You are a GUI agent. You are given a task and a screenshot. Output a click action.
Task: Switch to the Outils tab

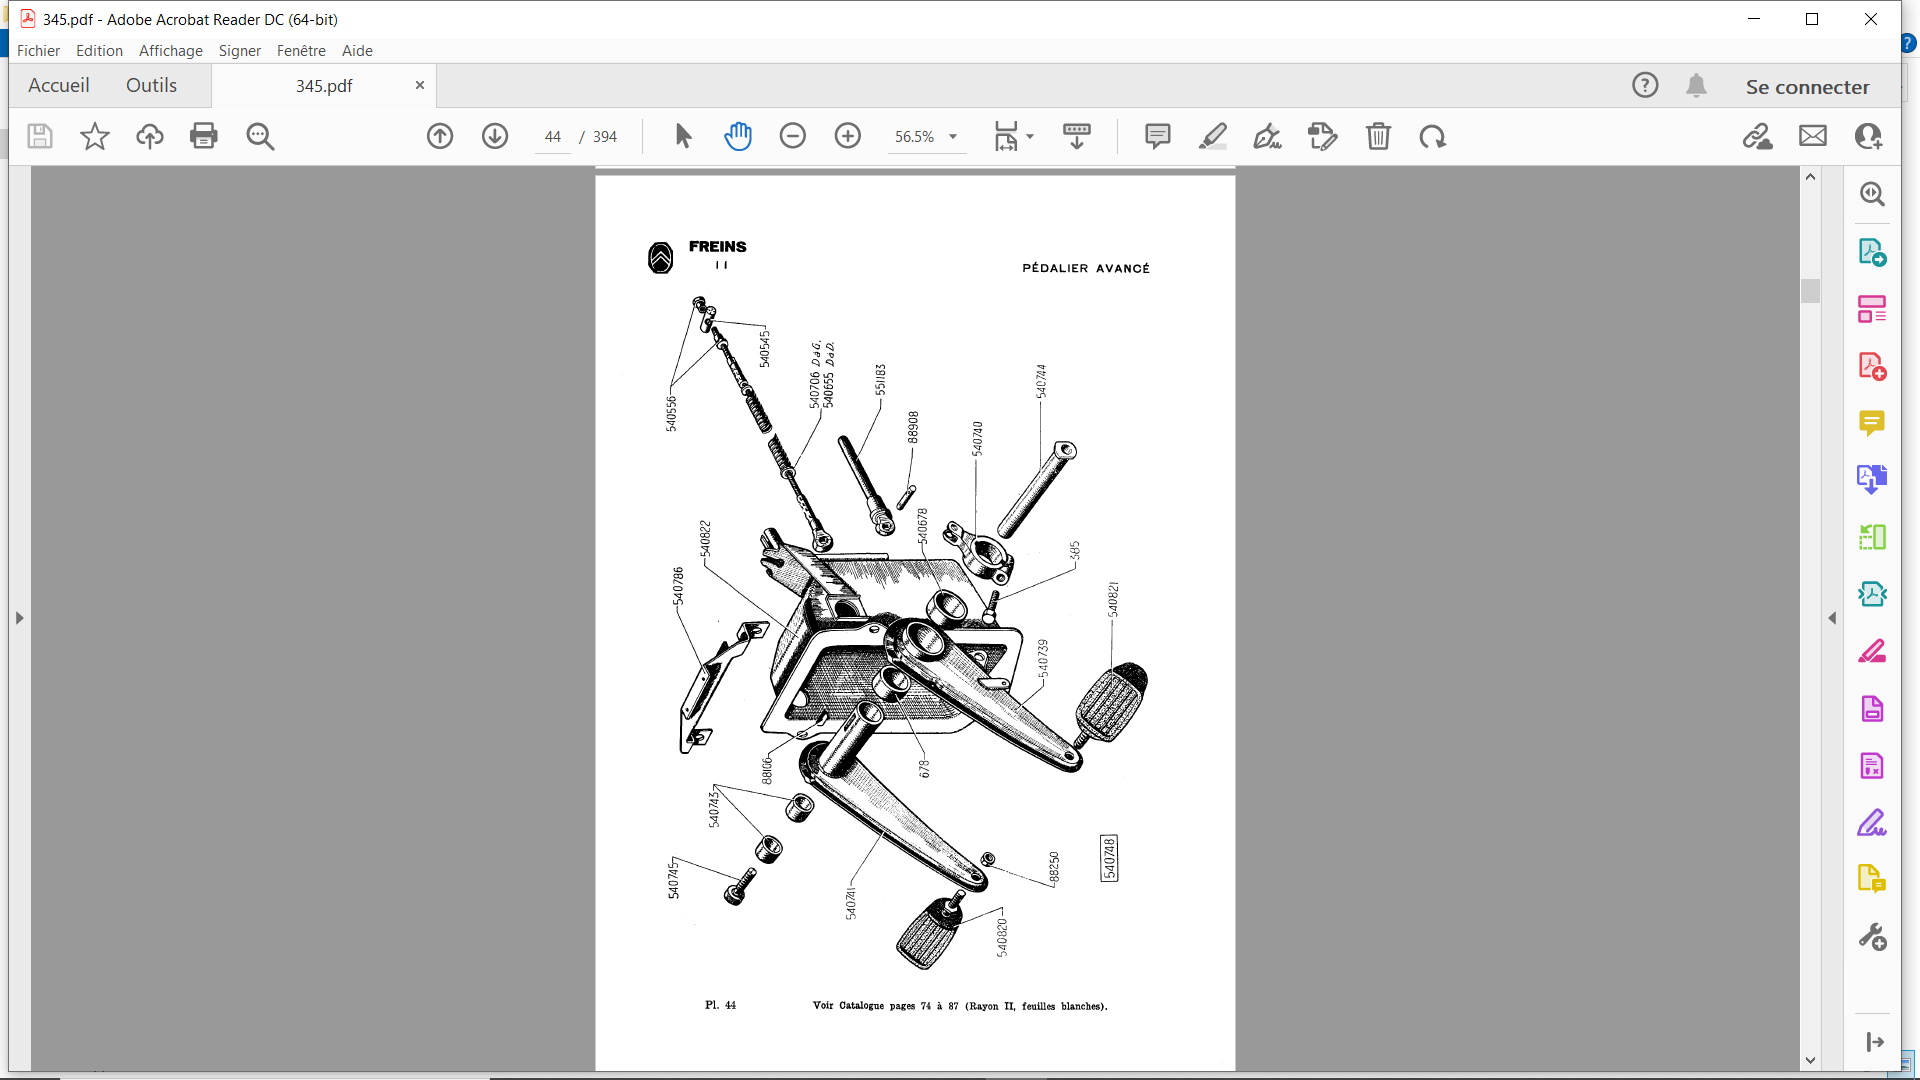pyautogui.click(x=151, y=86)
